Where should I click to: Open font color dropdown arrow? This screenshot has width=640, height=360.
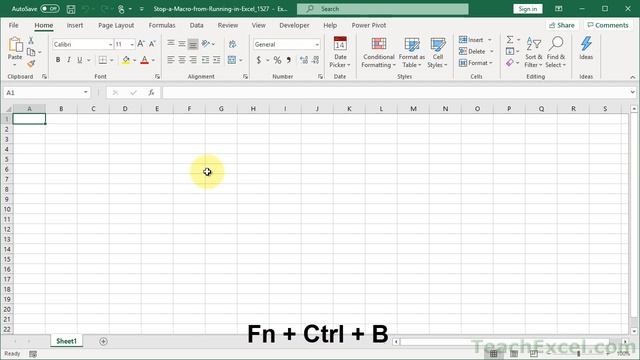click(153, 60)
